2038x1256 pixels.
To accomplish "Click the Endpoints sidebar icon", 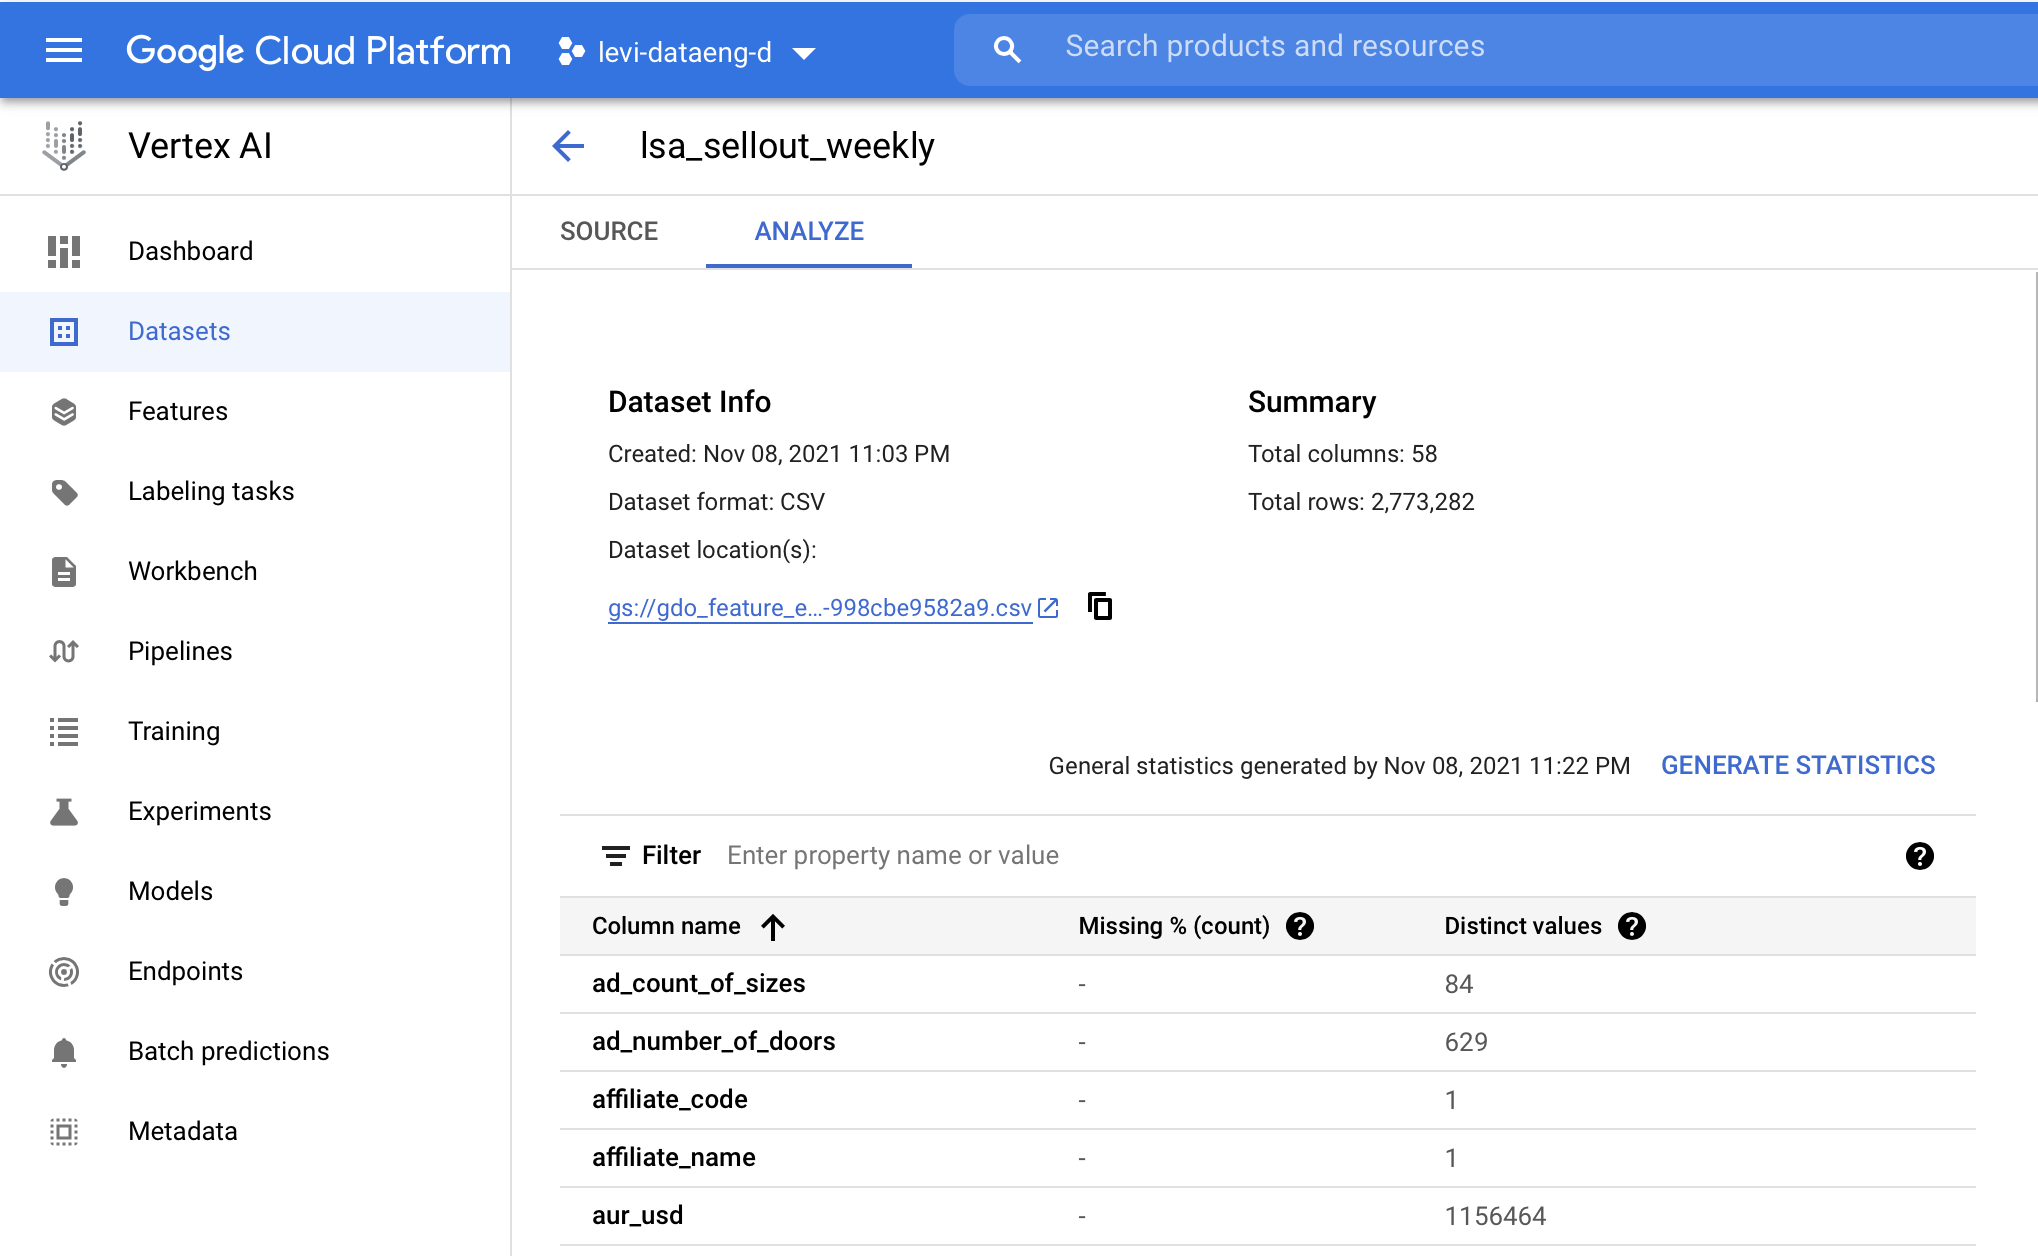I will click(x=64, y=971).
